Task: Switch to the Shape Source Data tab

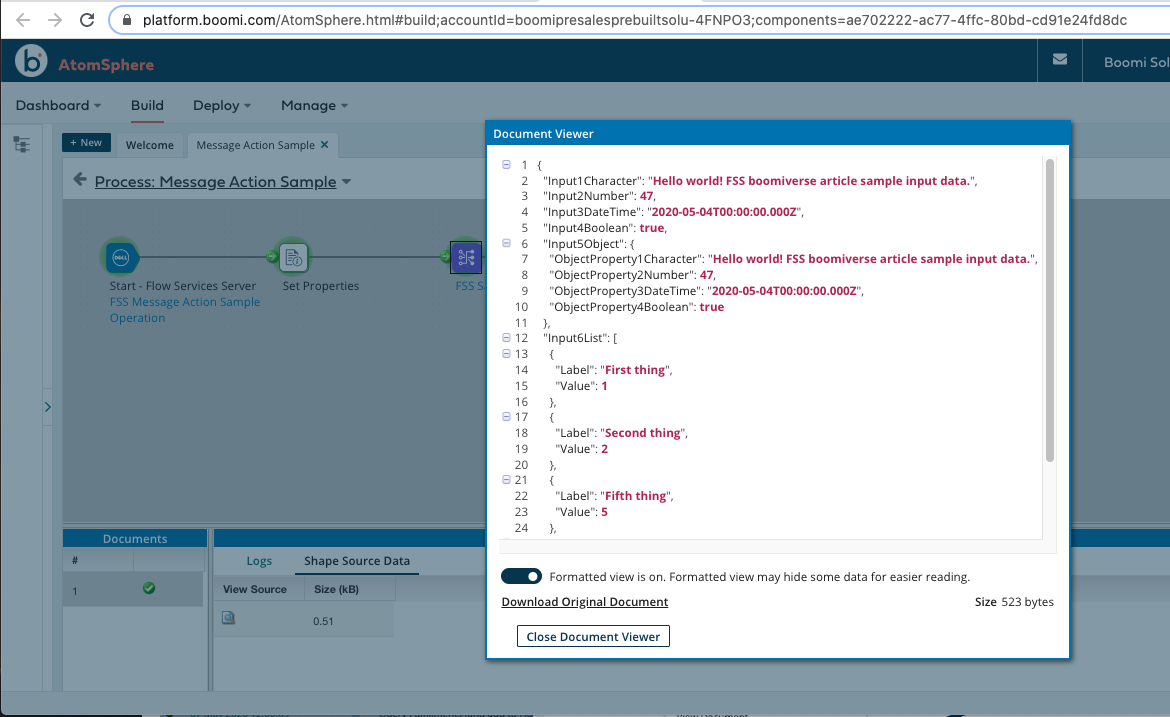Action: tap(357, 561)
